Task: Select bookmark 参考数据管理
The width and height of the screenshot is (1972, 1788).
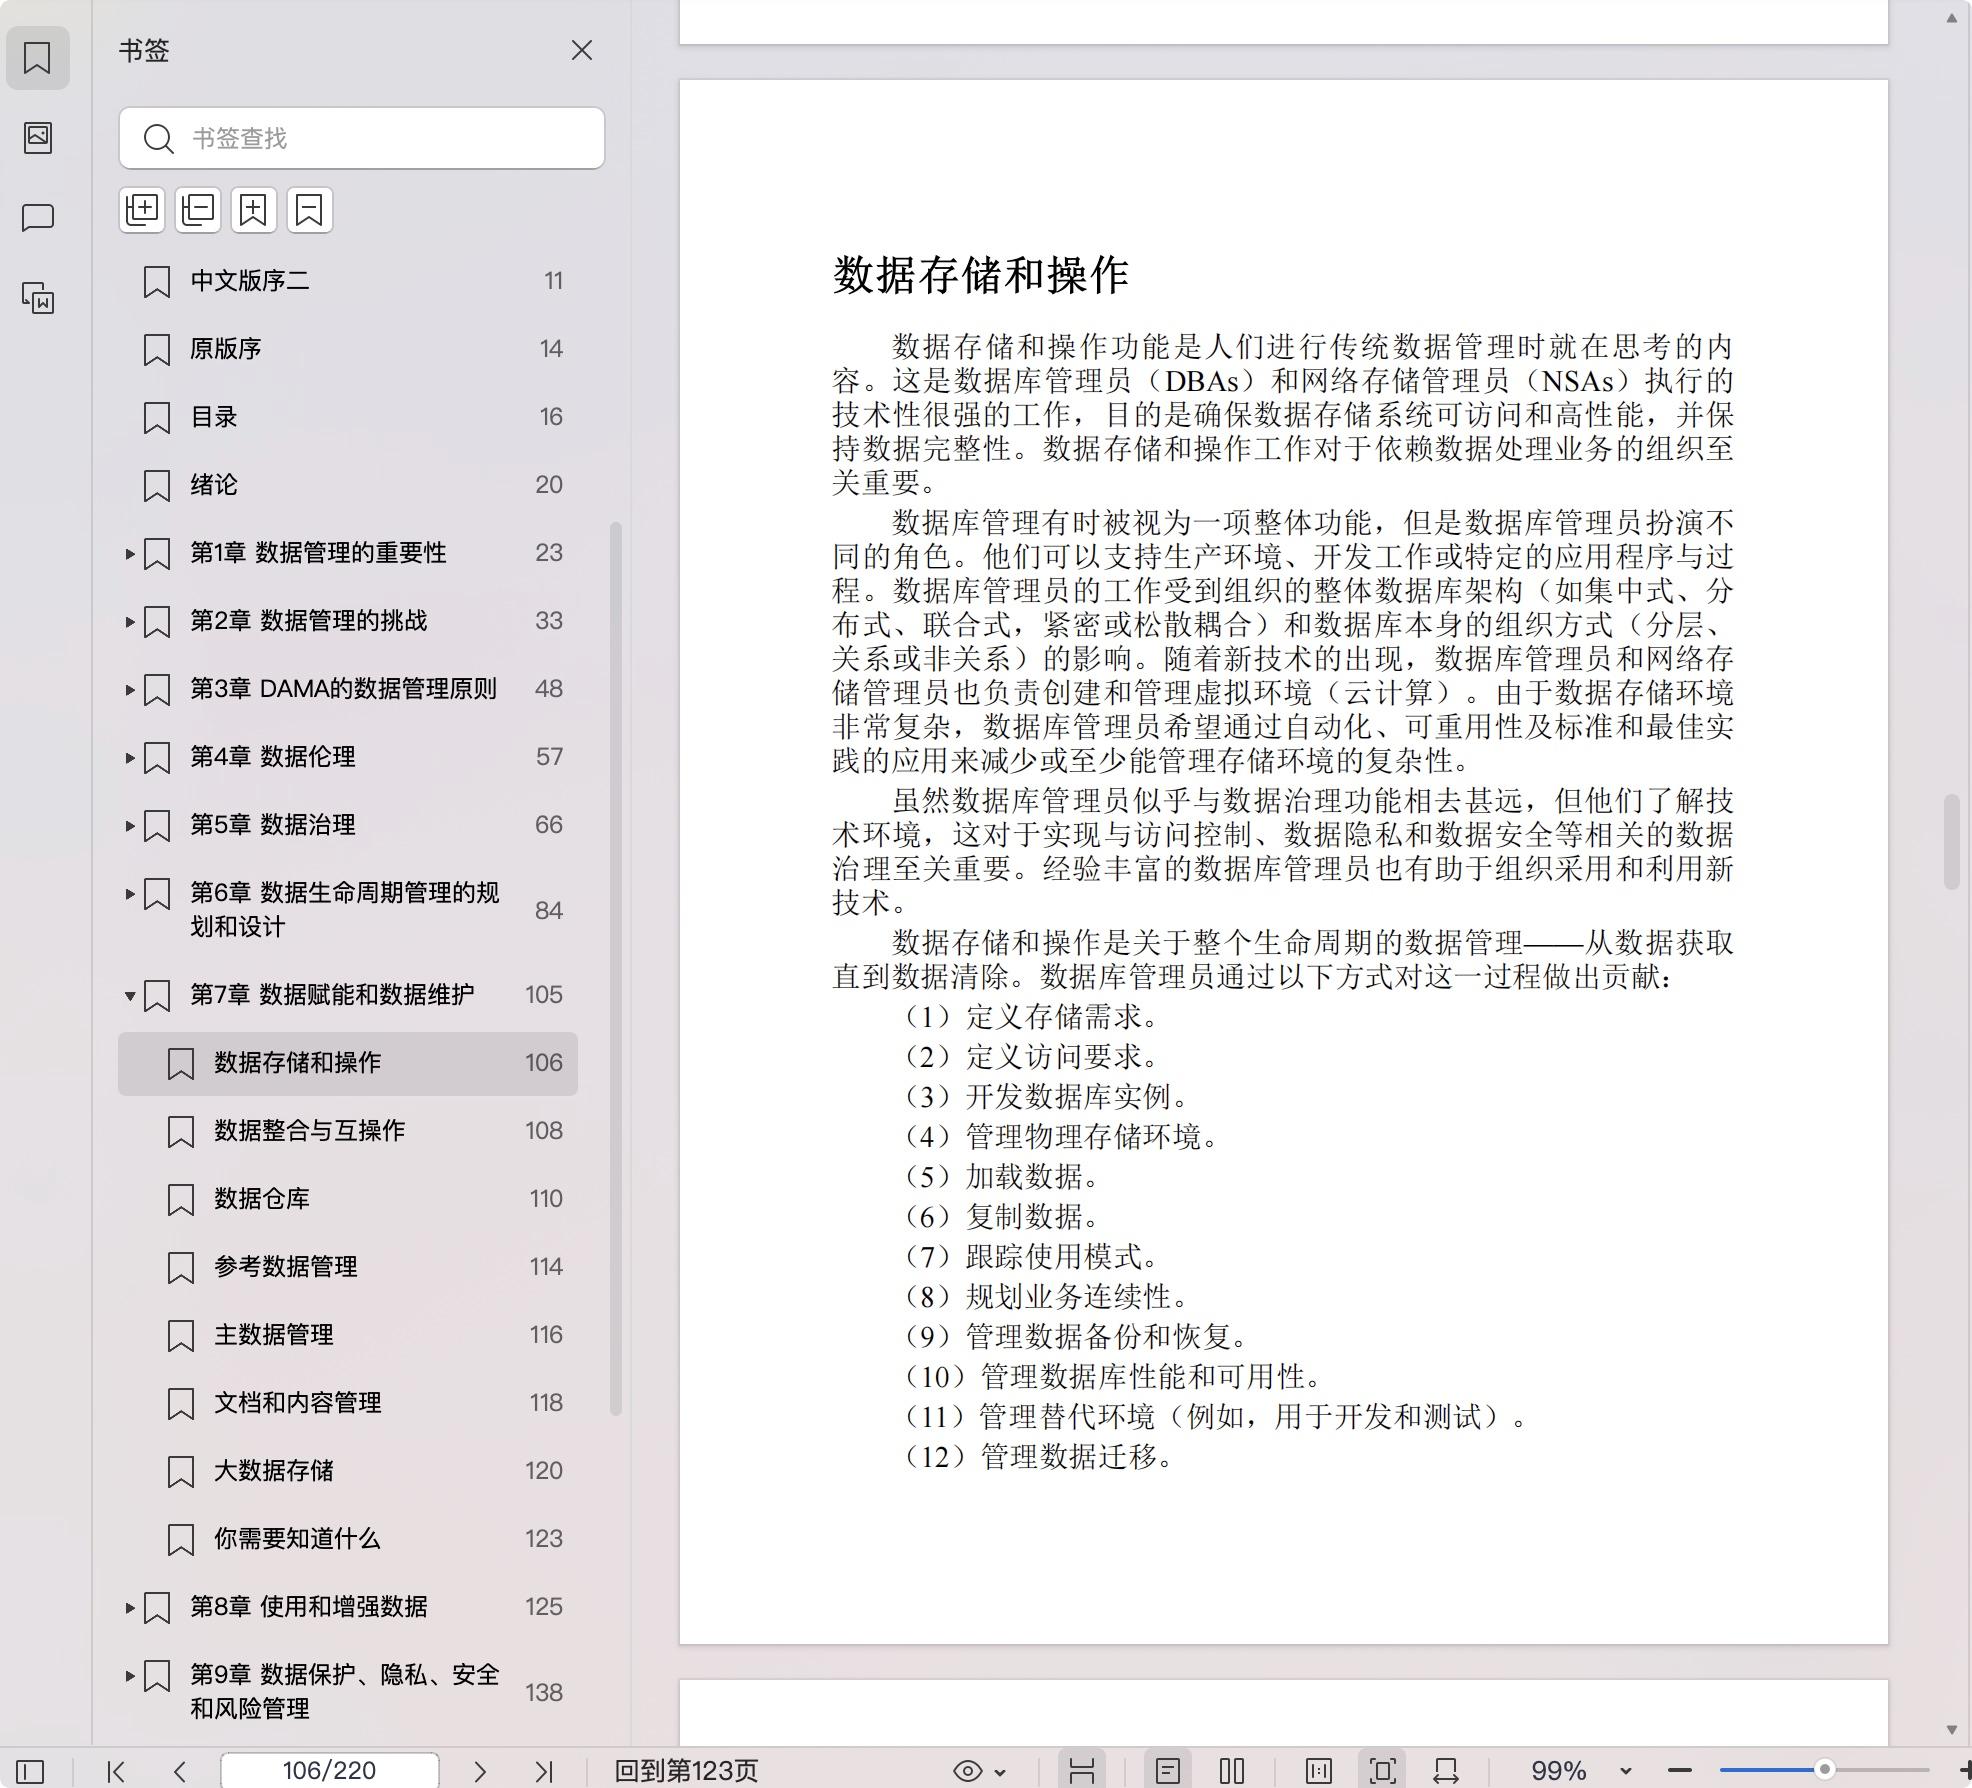Action: click(348, 1267)
